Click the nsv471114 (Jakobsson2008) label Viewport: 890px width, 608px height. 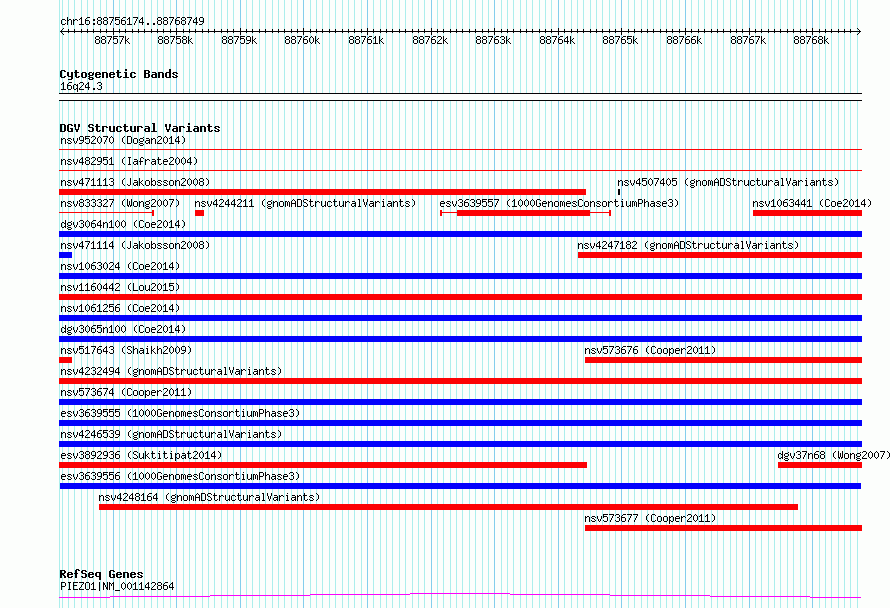[x=135, y=245]
